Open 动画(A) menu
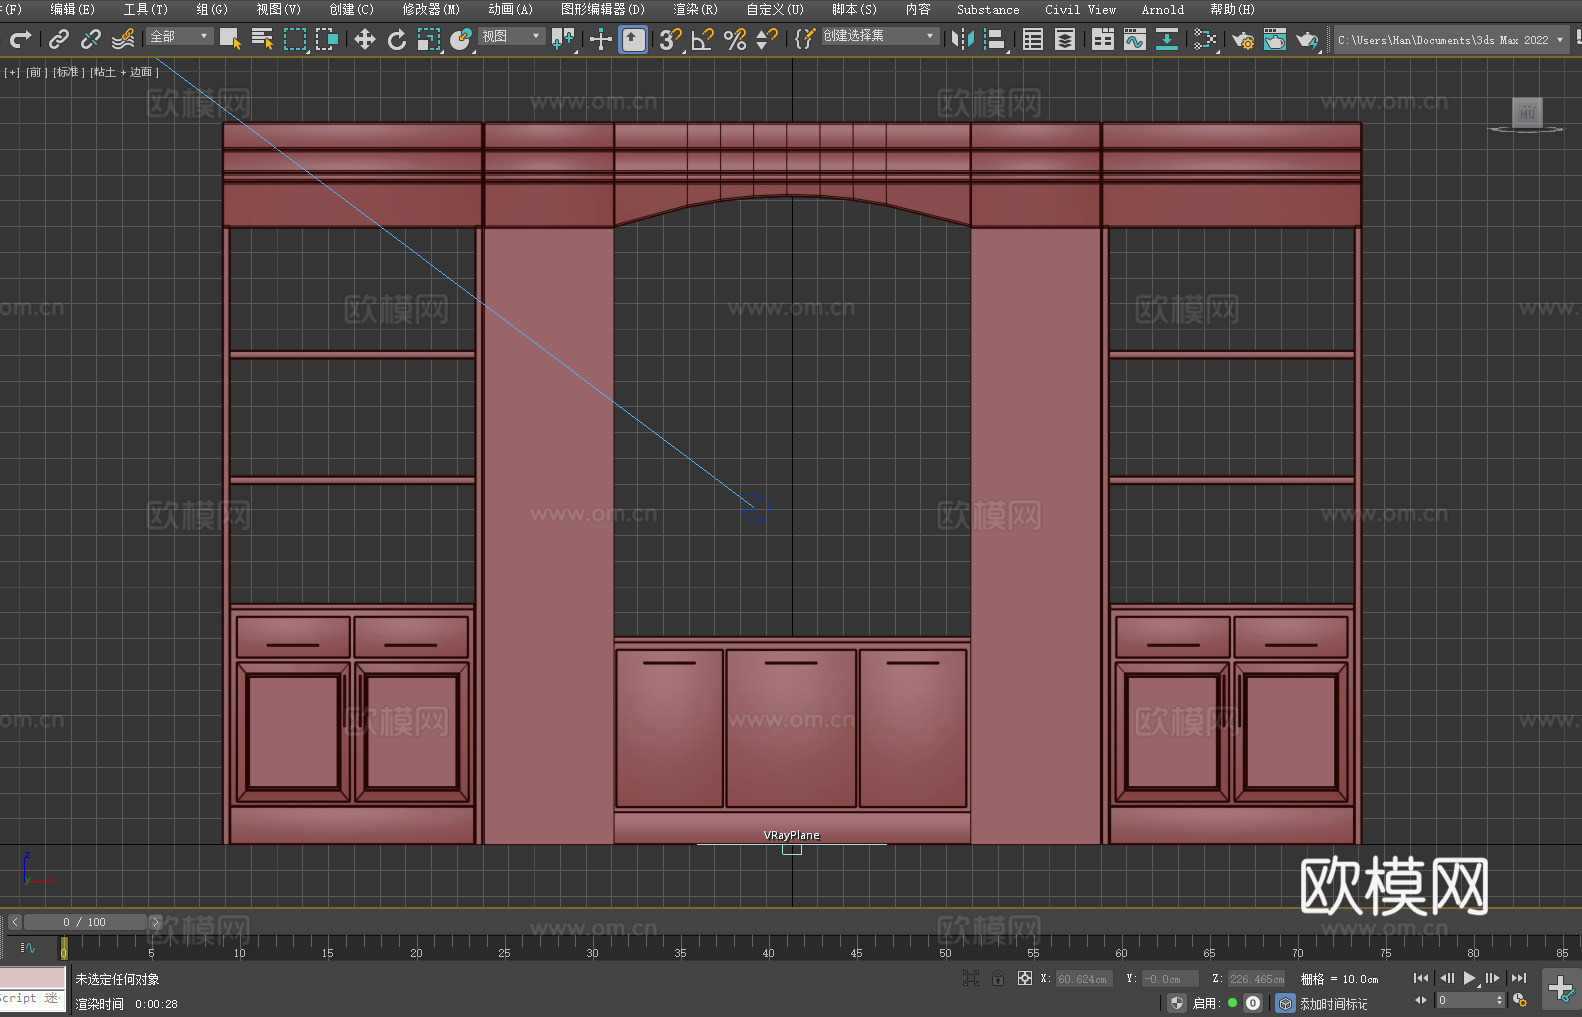The width and height of the screenshot is (1582, 1017). pyautogui.click(x=510, y=9)
